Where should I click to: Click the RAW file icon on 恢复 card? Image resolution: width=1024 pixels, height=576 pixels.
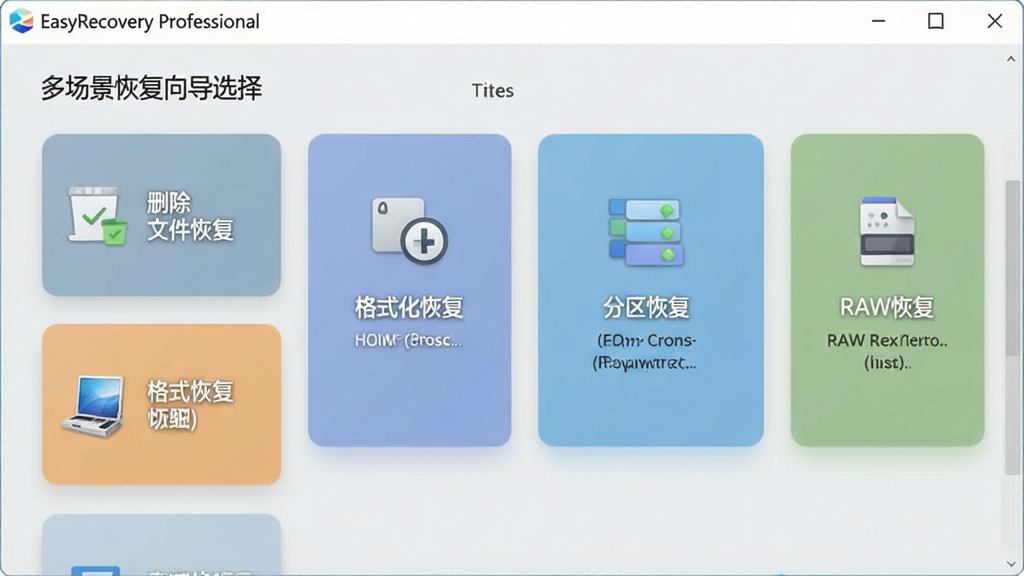click(x=887, y=232)
